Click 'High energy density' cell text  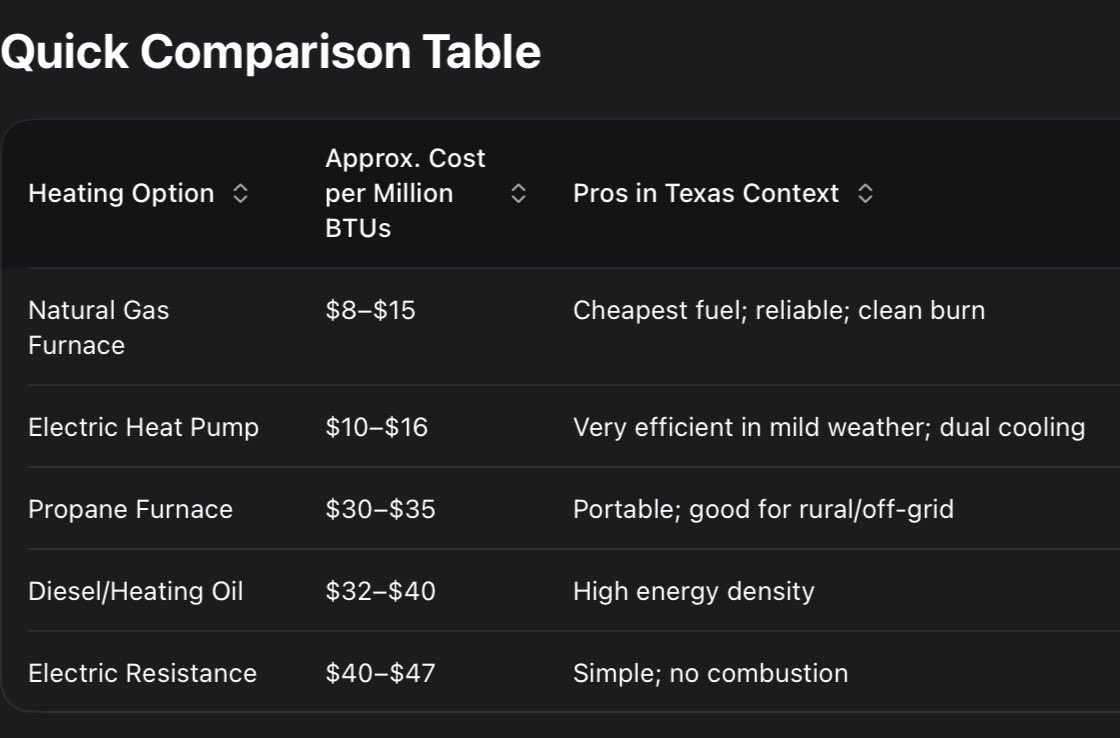click(x=693, y=591)
